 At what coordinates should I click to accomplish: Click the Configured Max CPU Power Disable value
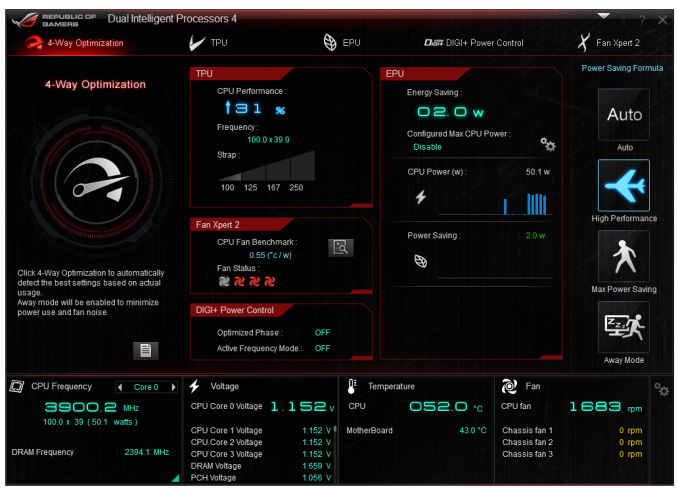[x=427, y=147]
